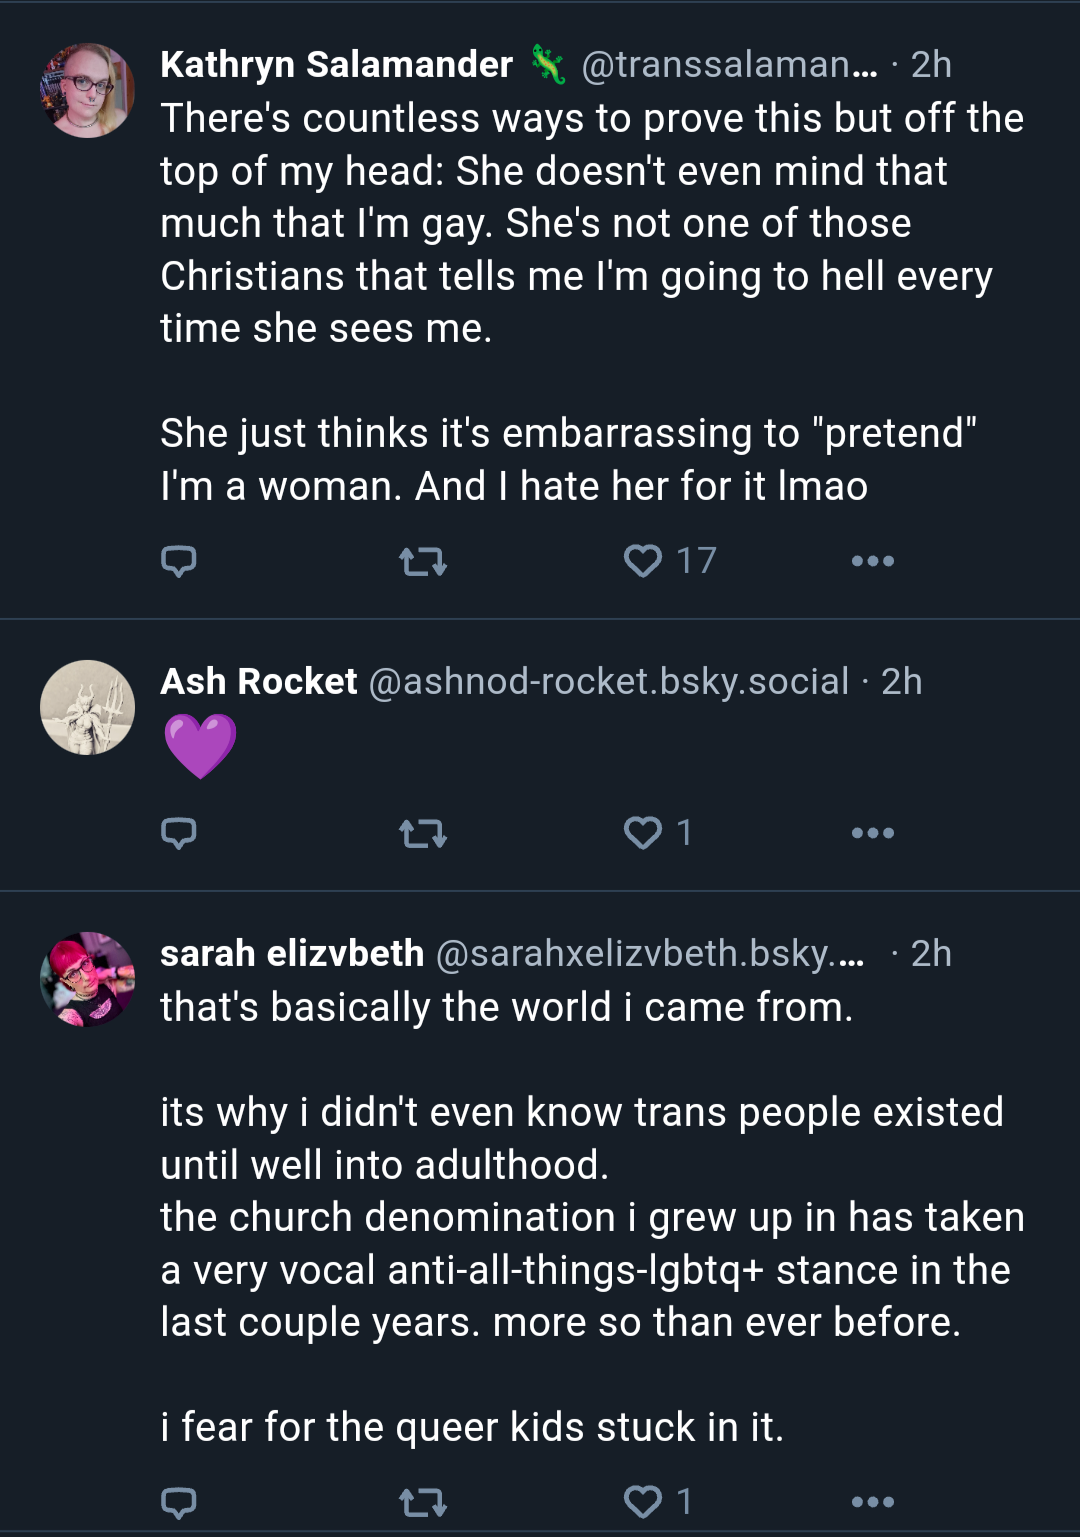Open more options for sarah elizvbeth's post
1080x1537 pixels.
coord(873,1502)
